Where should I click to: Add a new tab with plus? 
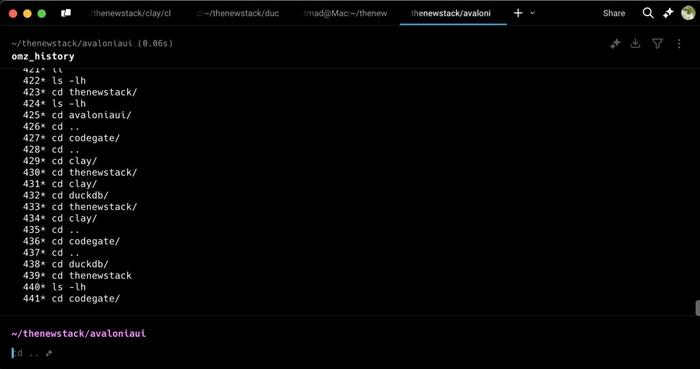518,13
